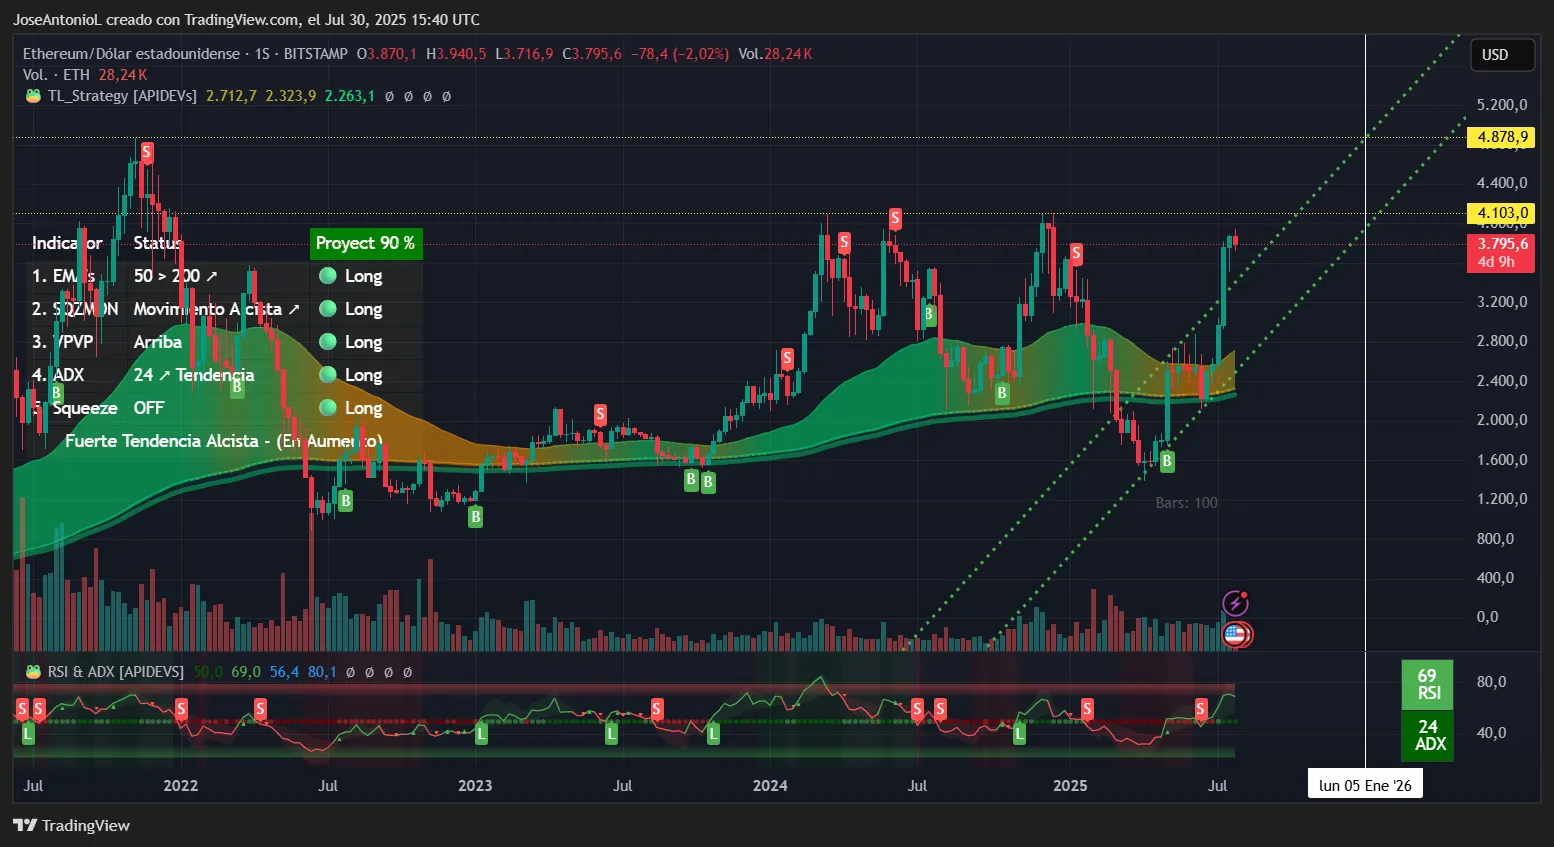Click the frog icon on TL_Strategy indicator

31,96
